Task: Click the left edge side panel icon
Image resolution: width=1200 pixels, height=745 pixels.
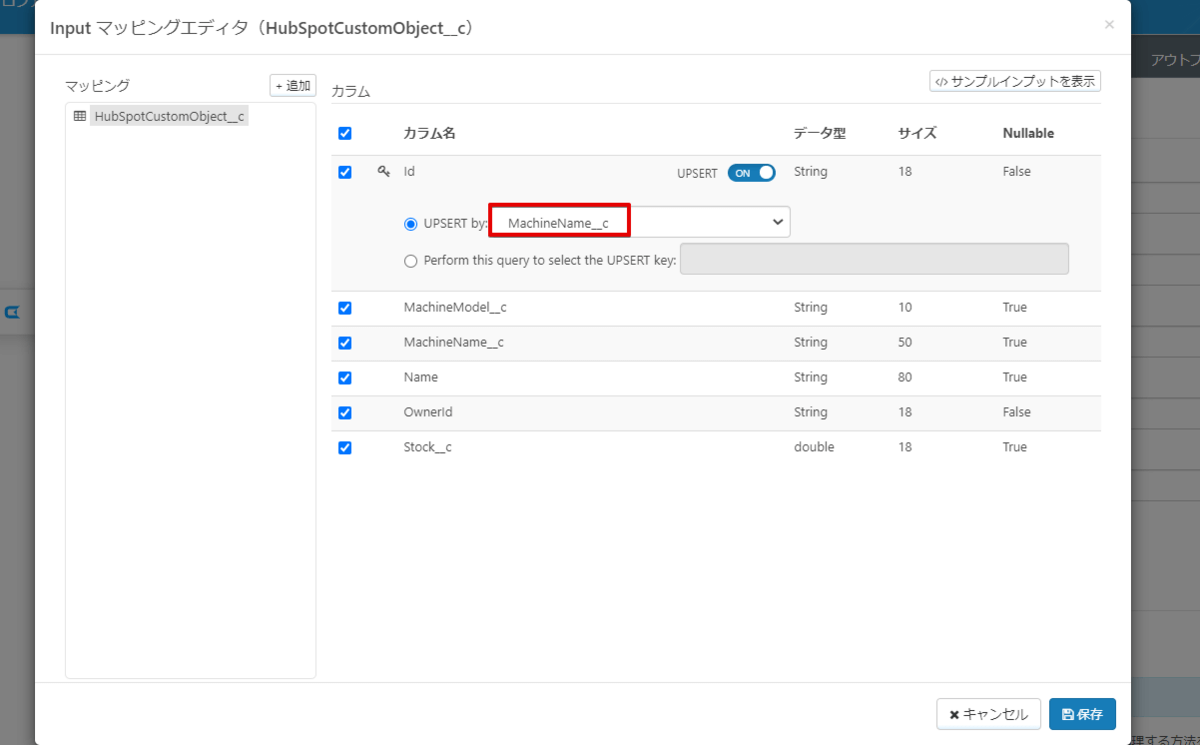Action: (x=13, y=312)
